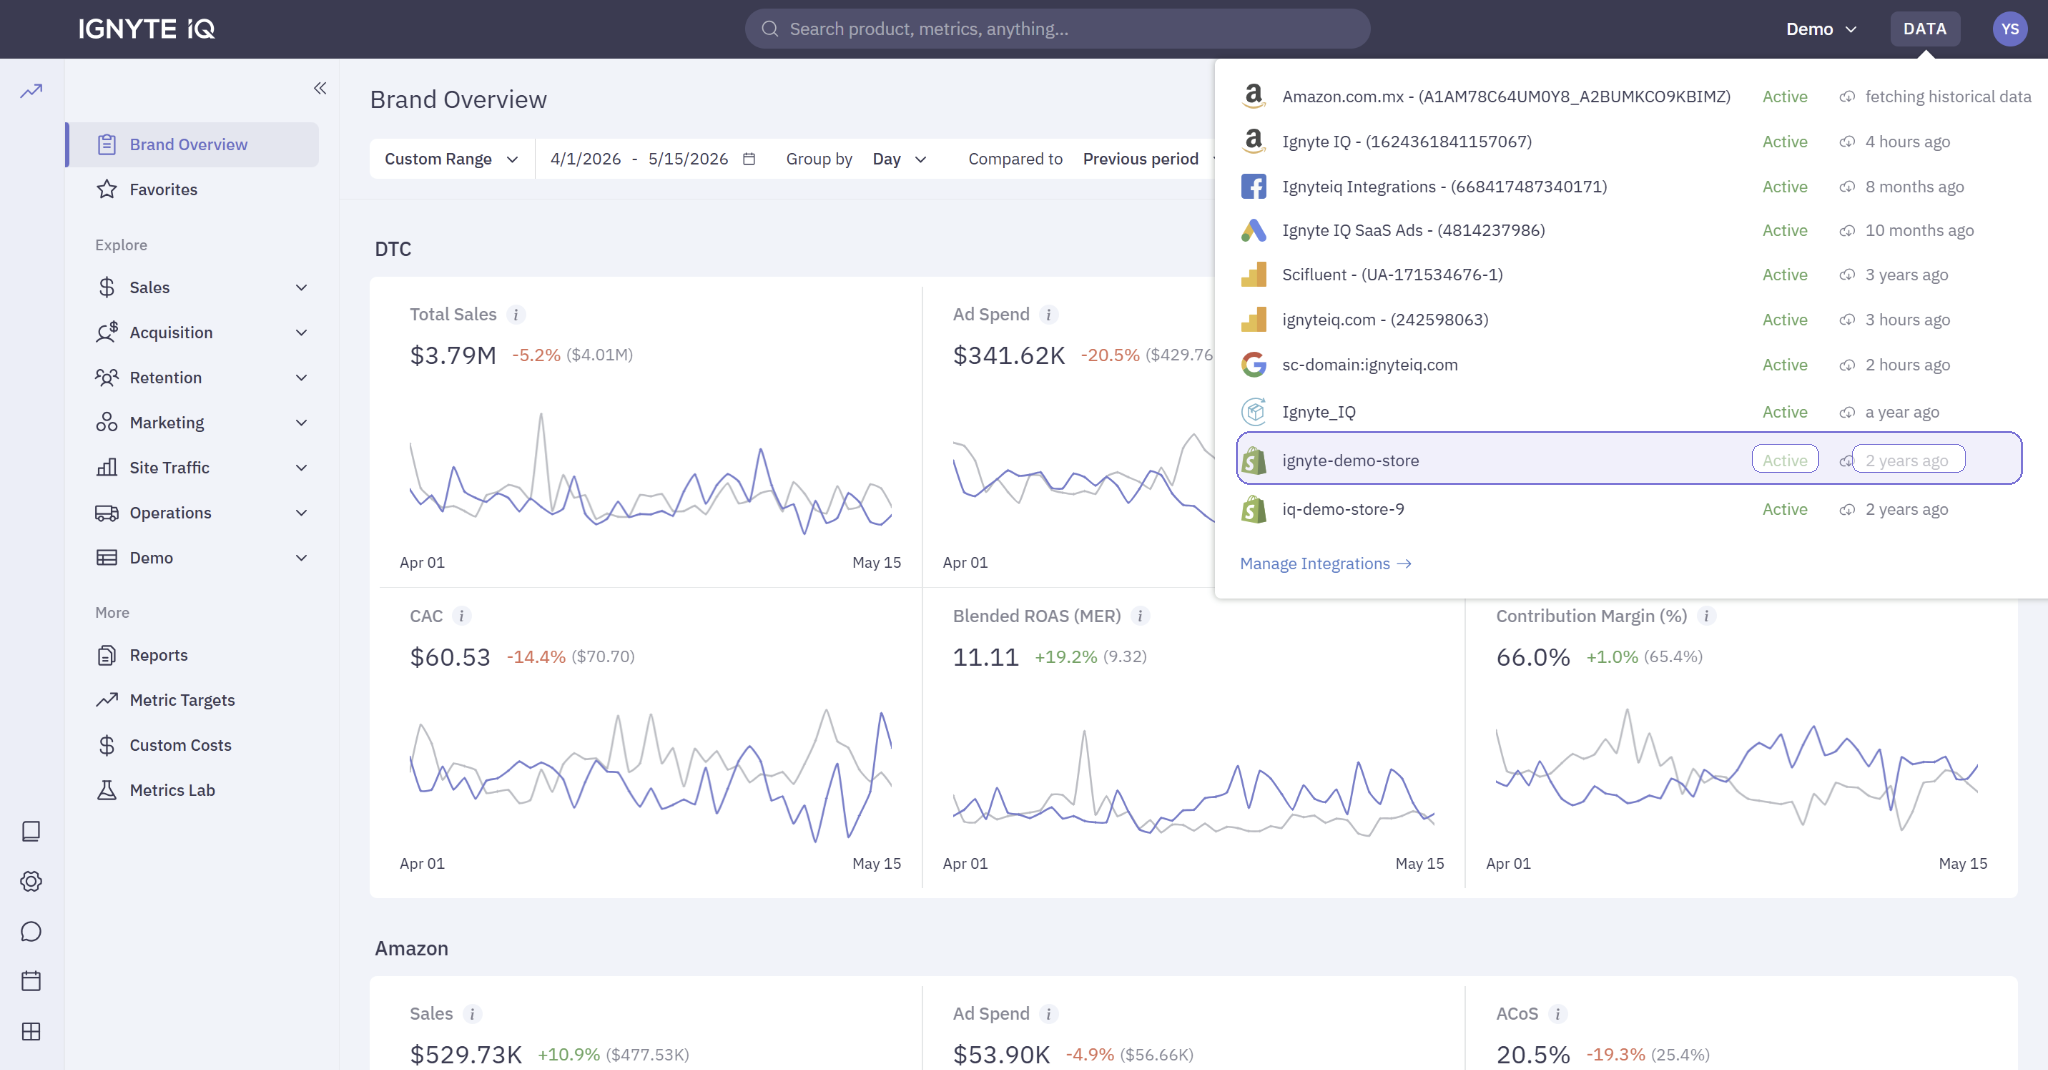Click the info icon beside ACoS
Screen dimensions: 2048x1070
[x=1557, y=1014]
